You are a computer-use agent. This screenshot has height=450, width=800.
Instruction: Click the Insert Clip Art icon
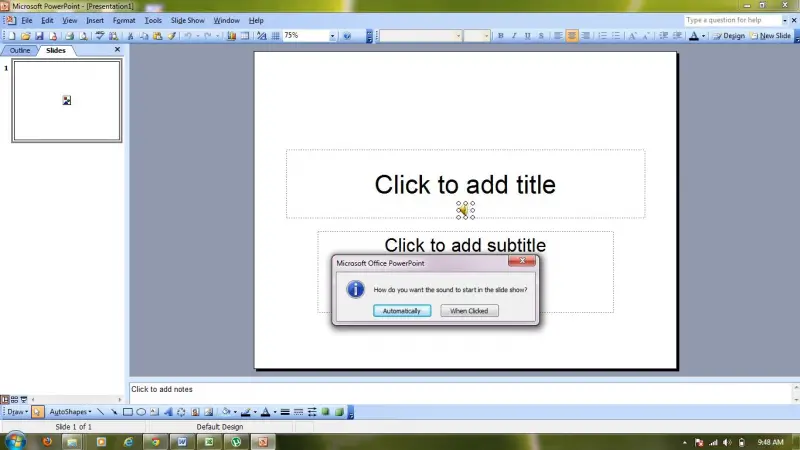[x=195, y=412]
